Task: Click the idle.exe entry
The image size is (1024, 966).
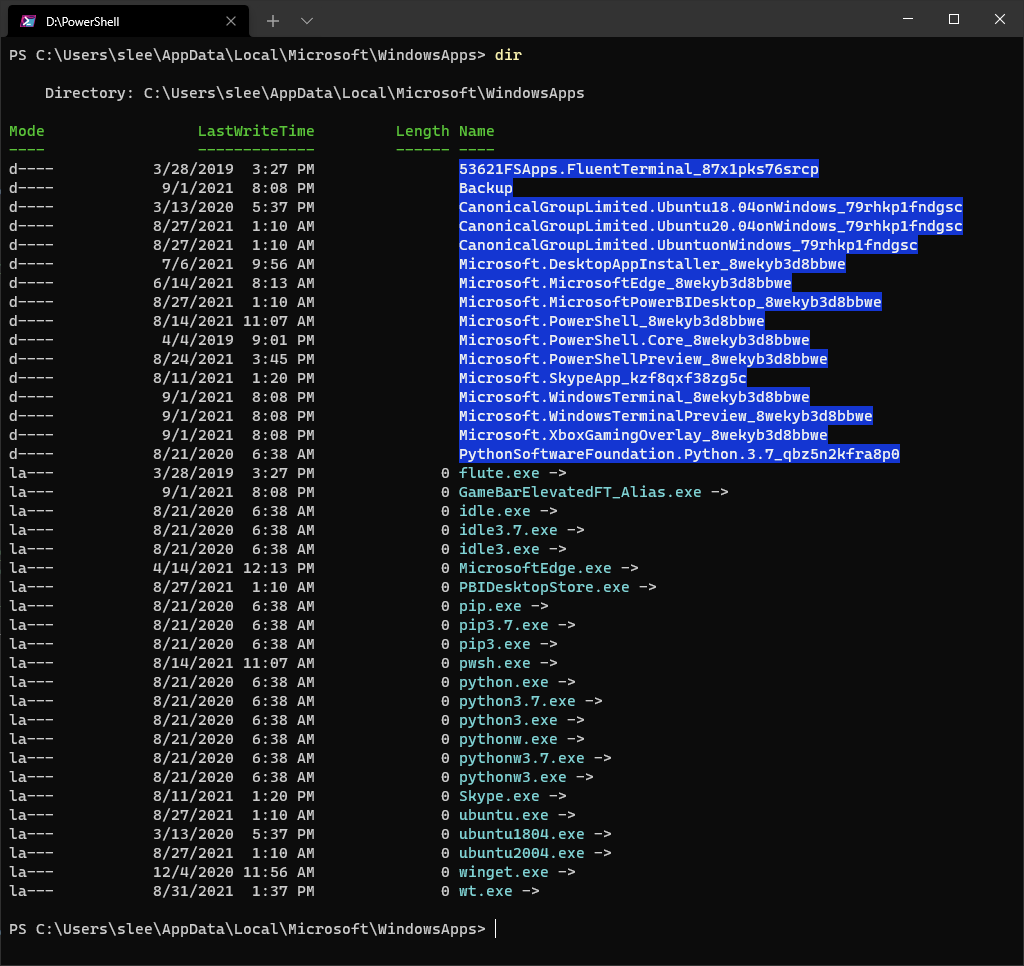Action: click(x=494, y=511)
